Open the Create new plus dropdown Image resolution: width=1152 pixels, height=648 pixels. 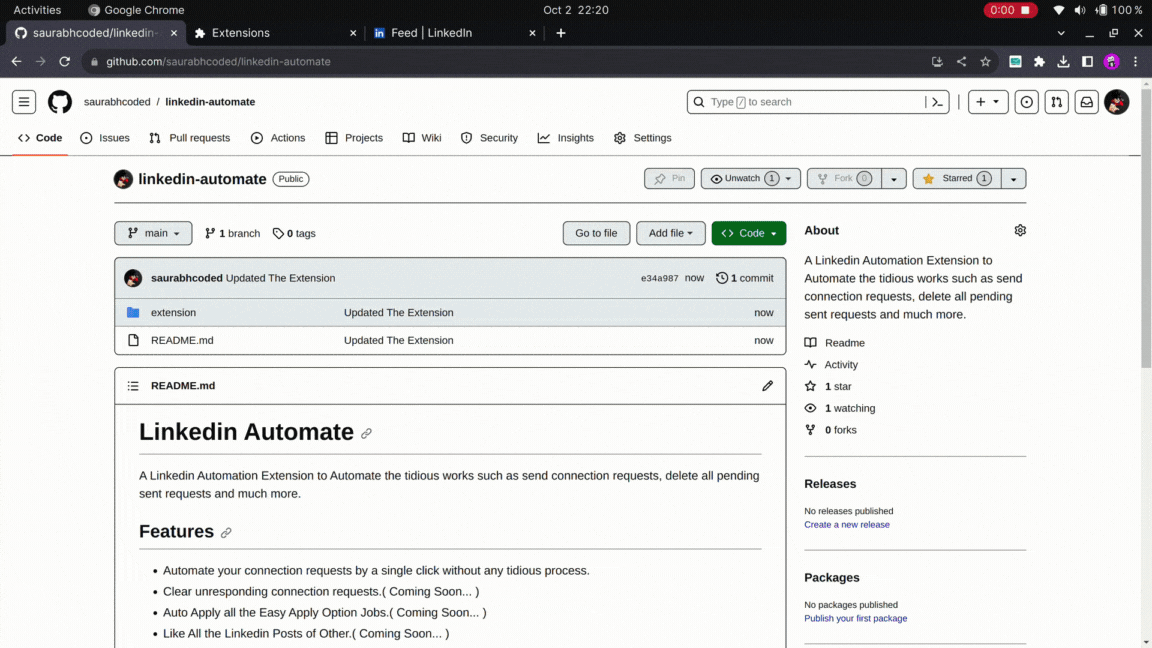coord(987,102)
